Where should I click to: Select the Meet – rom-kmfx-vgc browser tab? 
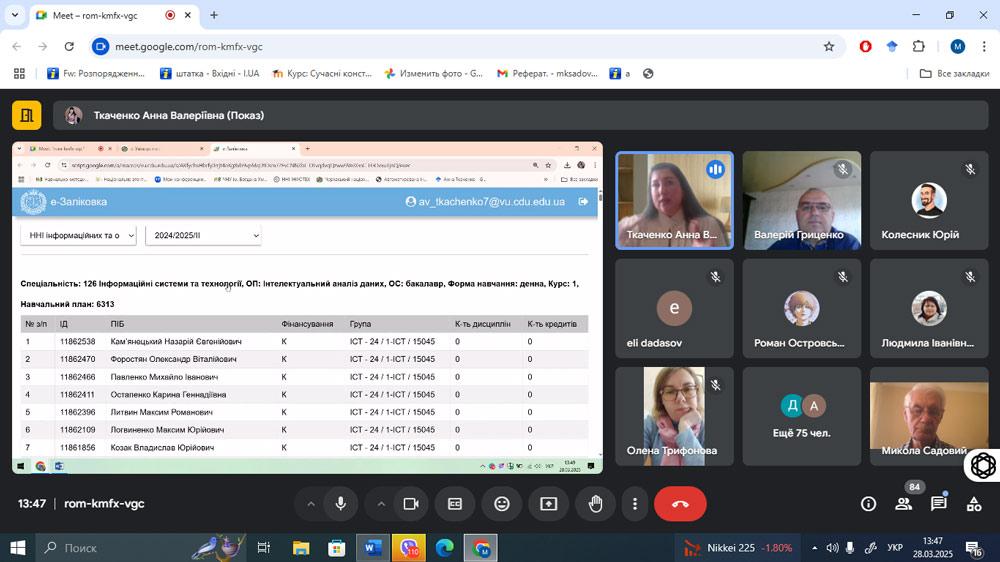point(100,15)
